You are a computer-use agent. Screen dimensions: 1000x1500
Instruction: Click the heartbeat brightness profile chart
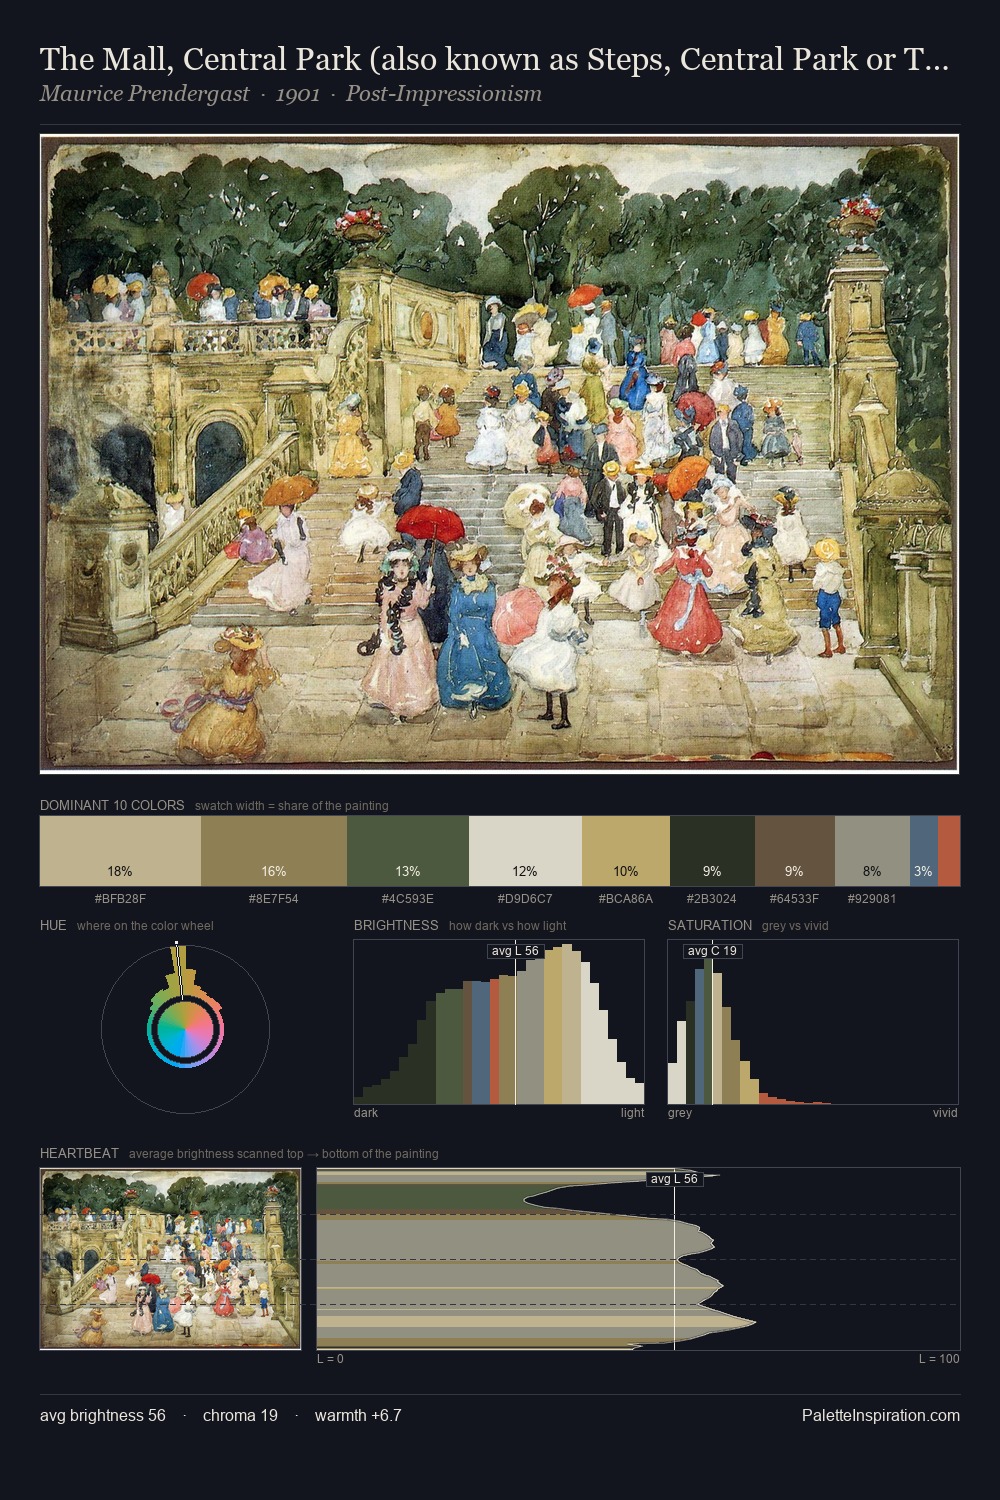pyautogui.click(x=638, y=1259)
